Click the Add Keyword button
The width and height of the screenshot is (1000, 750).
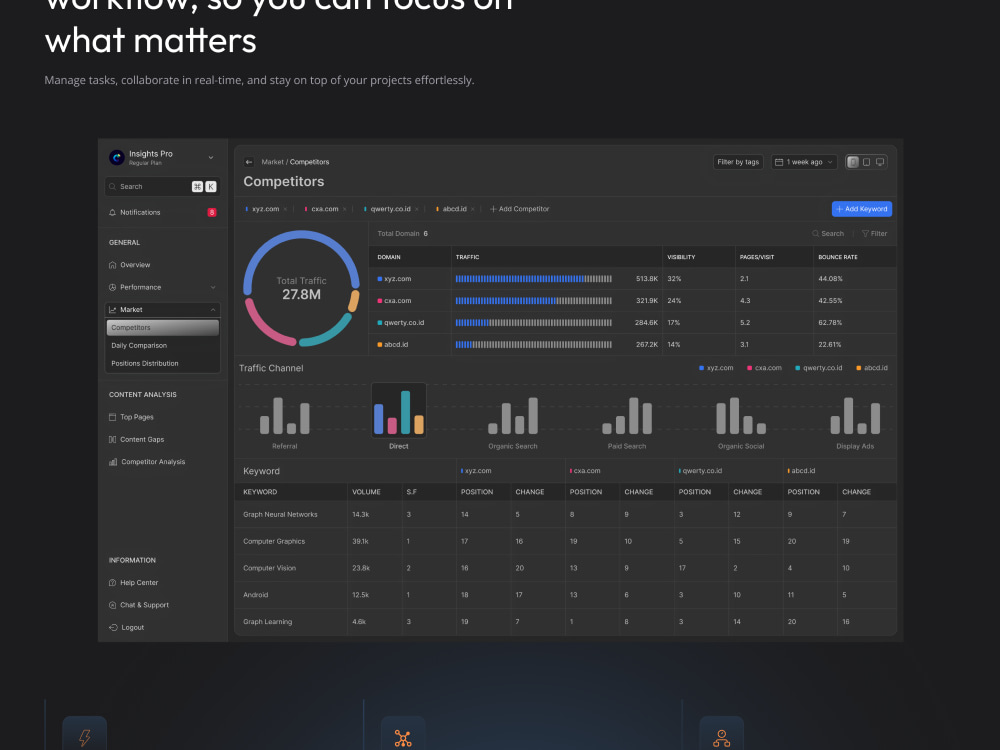pos(862,209)
